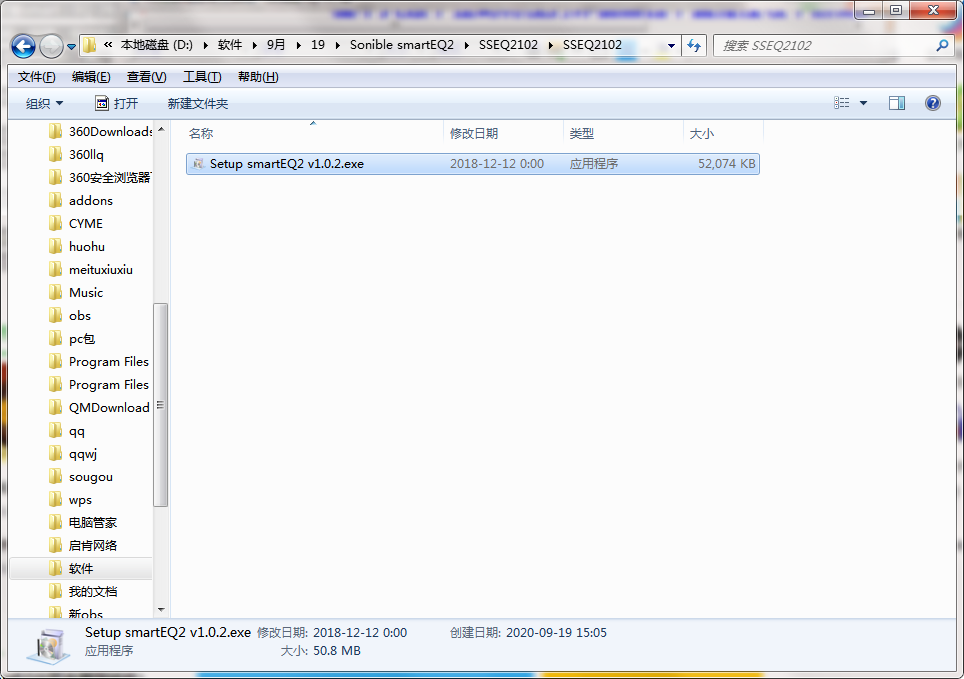Open the recent pages dropdown arrow
Screen dimensions: 964x679
pyautogui.click(x=71, y=47)
